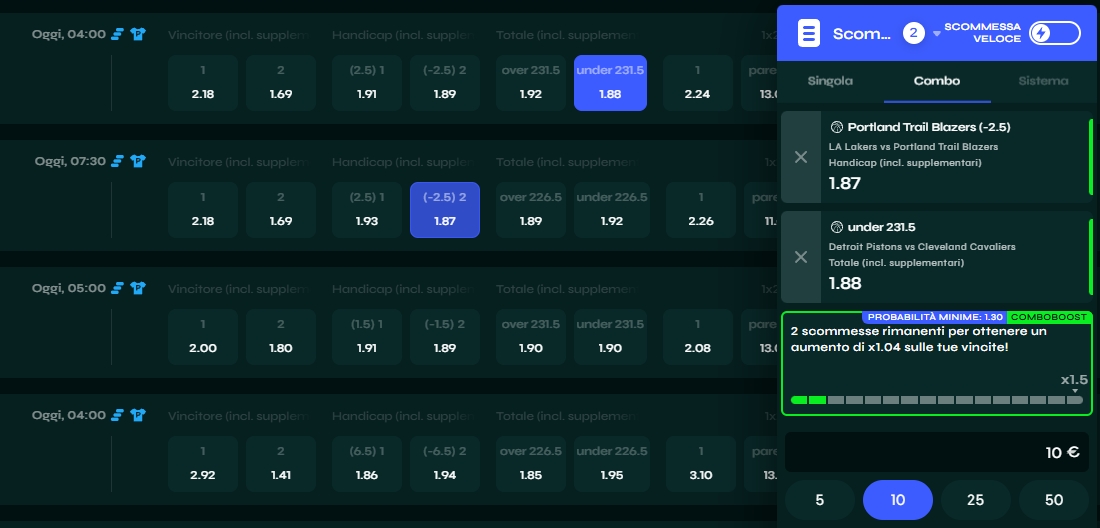Click the stake input field showing 10 €

937,452
